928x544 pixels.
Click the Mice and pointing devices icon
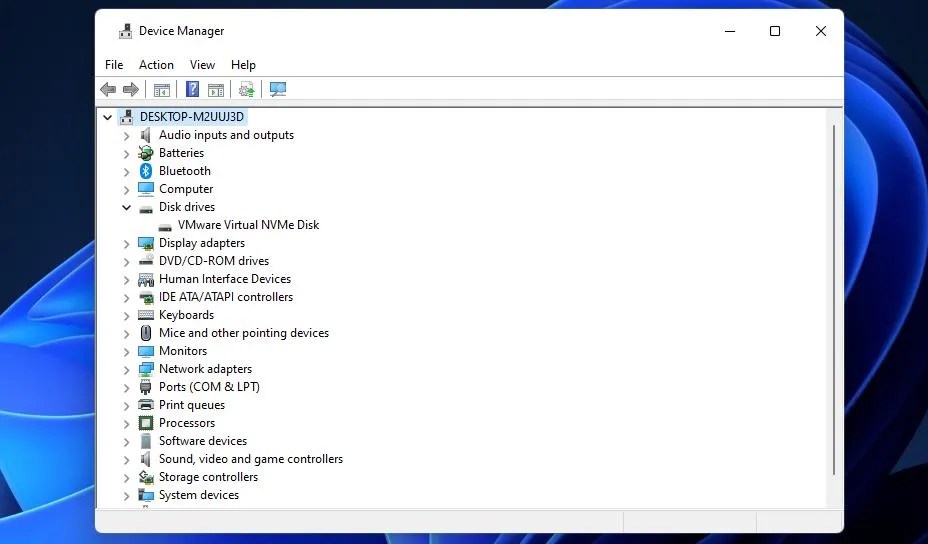click(146, 333)
